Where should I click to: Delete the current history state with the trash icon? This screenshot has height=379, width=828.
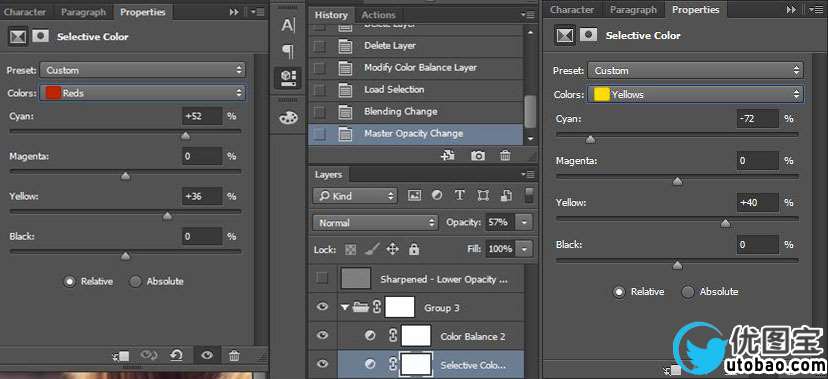505,155
